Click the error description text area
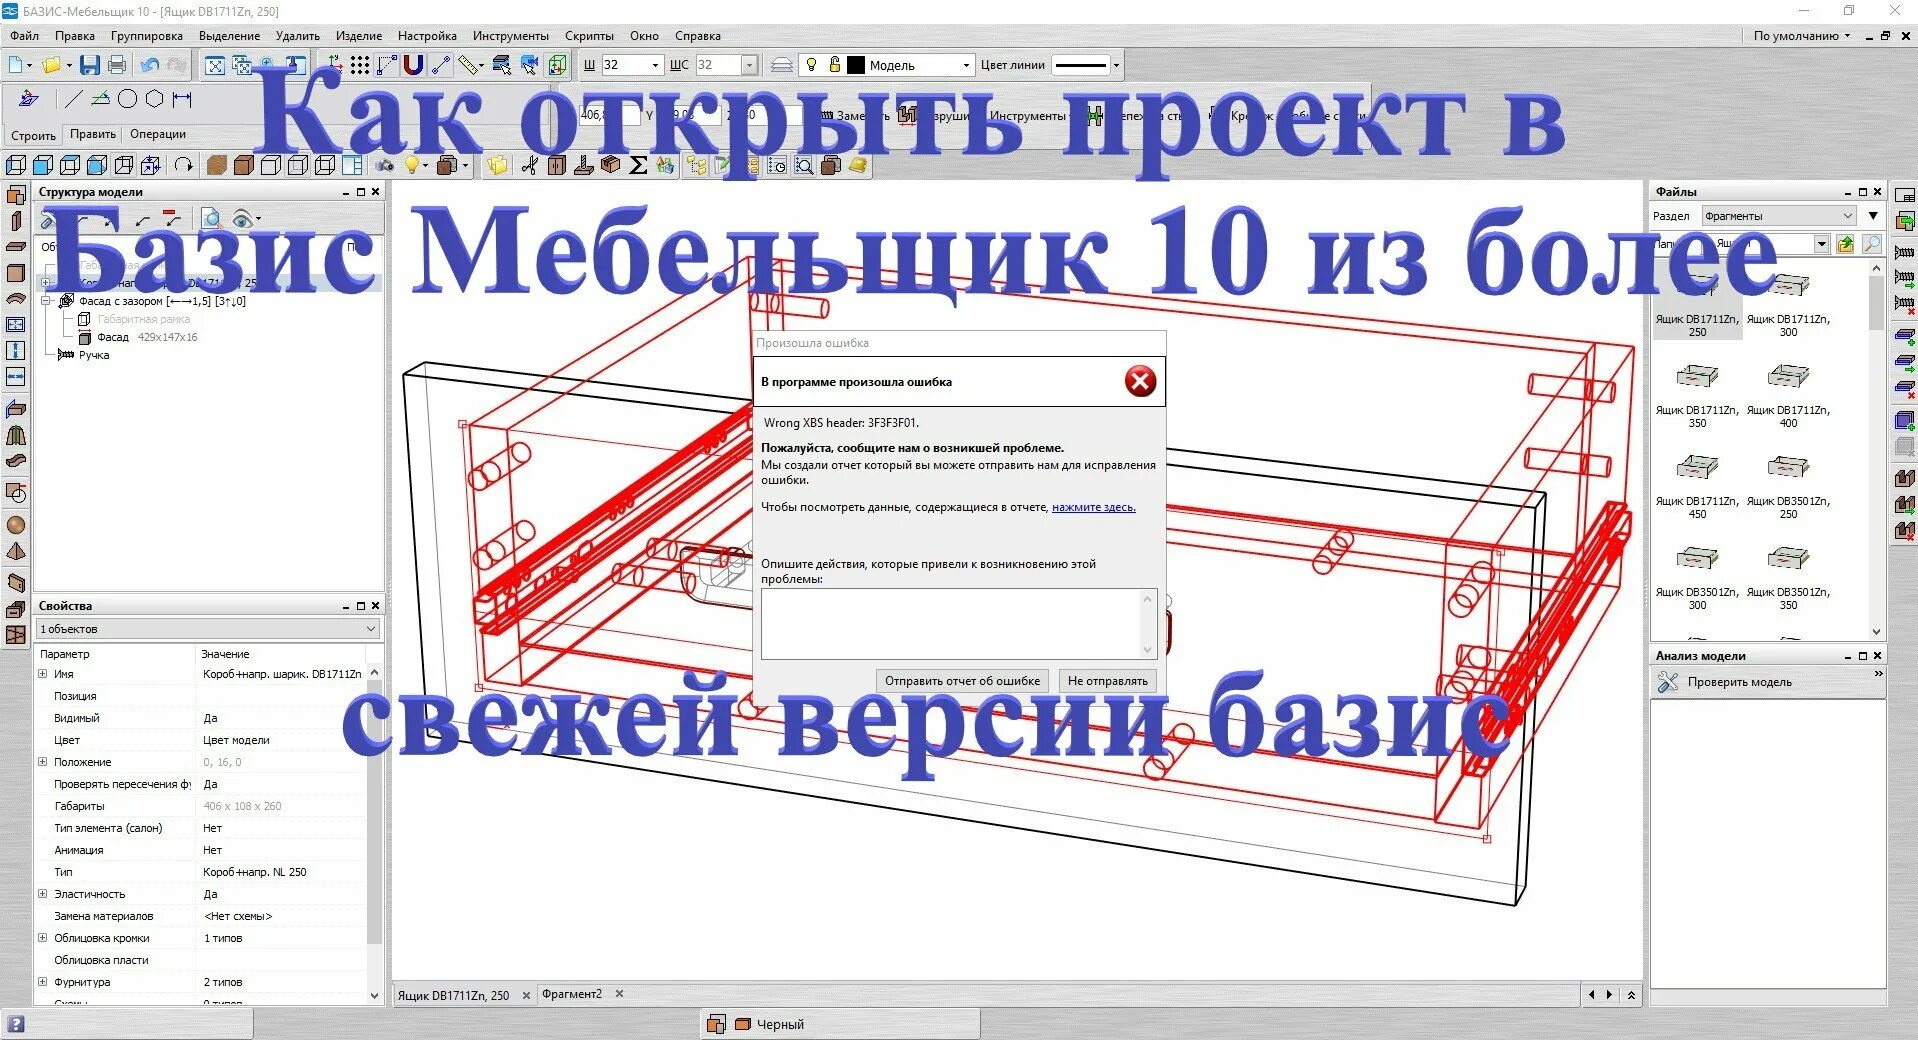1918x1040 pixels. click(959, 623)
